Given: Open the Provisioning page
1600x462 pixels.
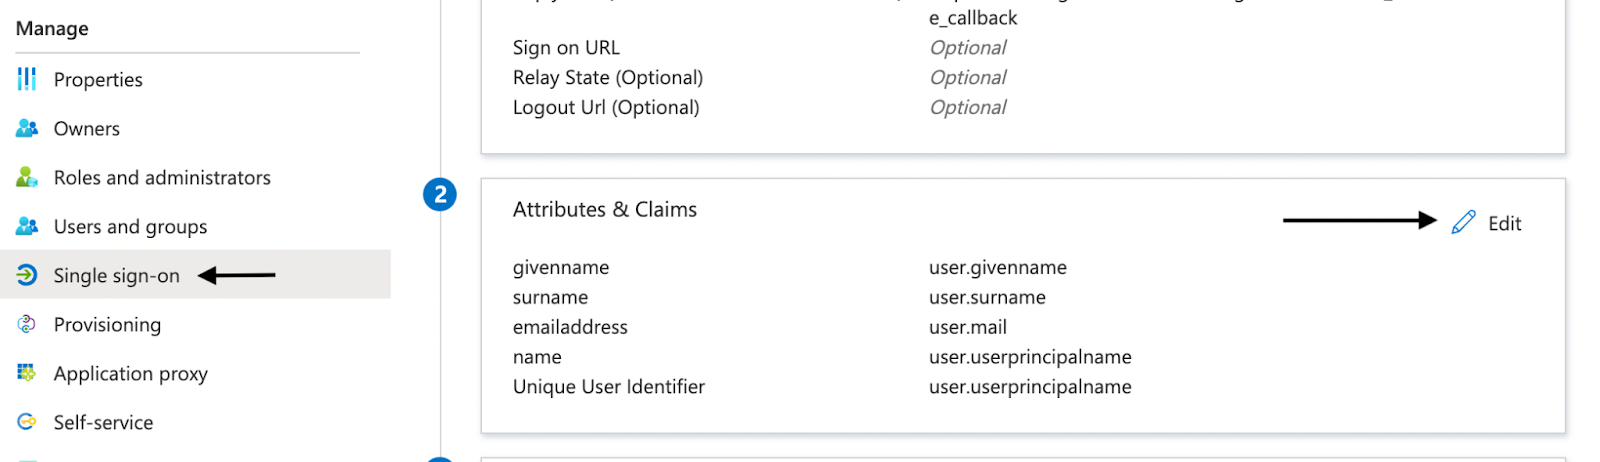Looking at the screenshot, I should click(x=107, y=325).
